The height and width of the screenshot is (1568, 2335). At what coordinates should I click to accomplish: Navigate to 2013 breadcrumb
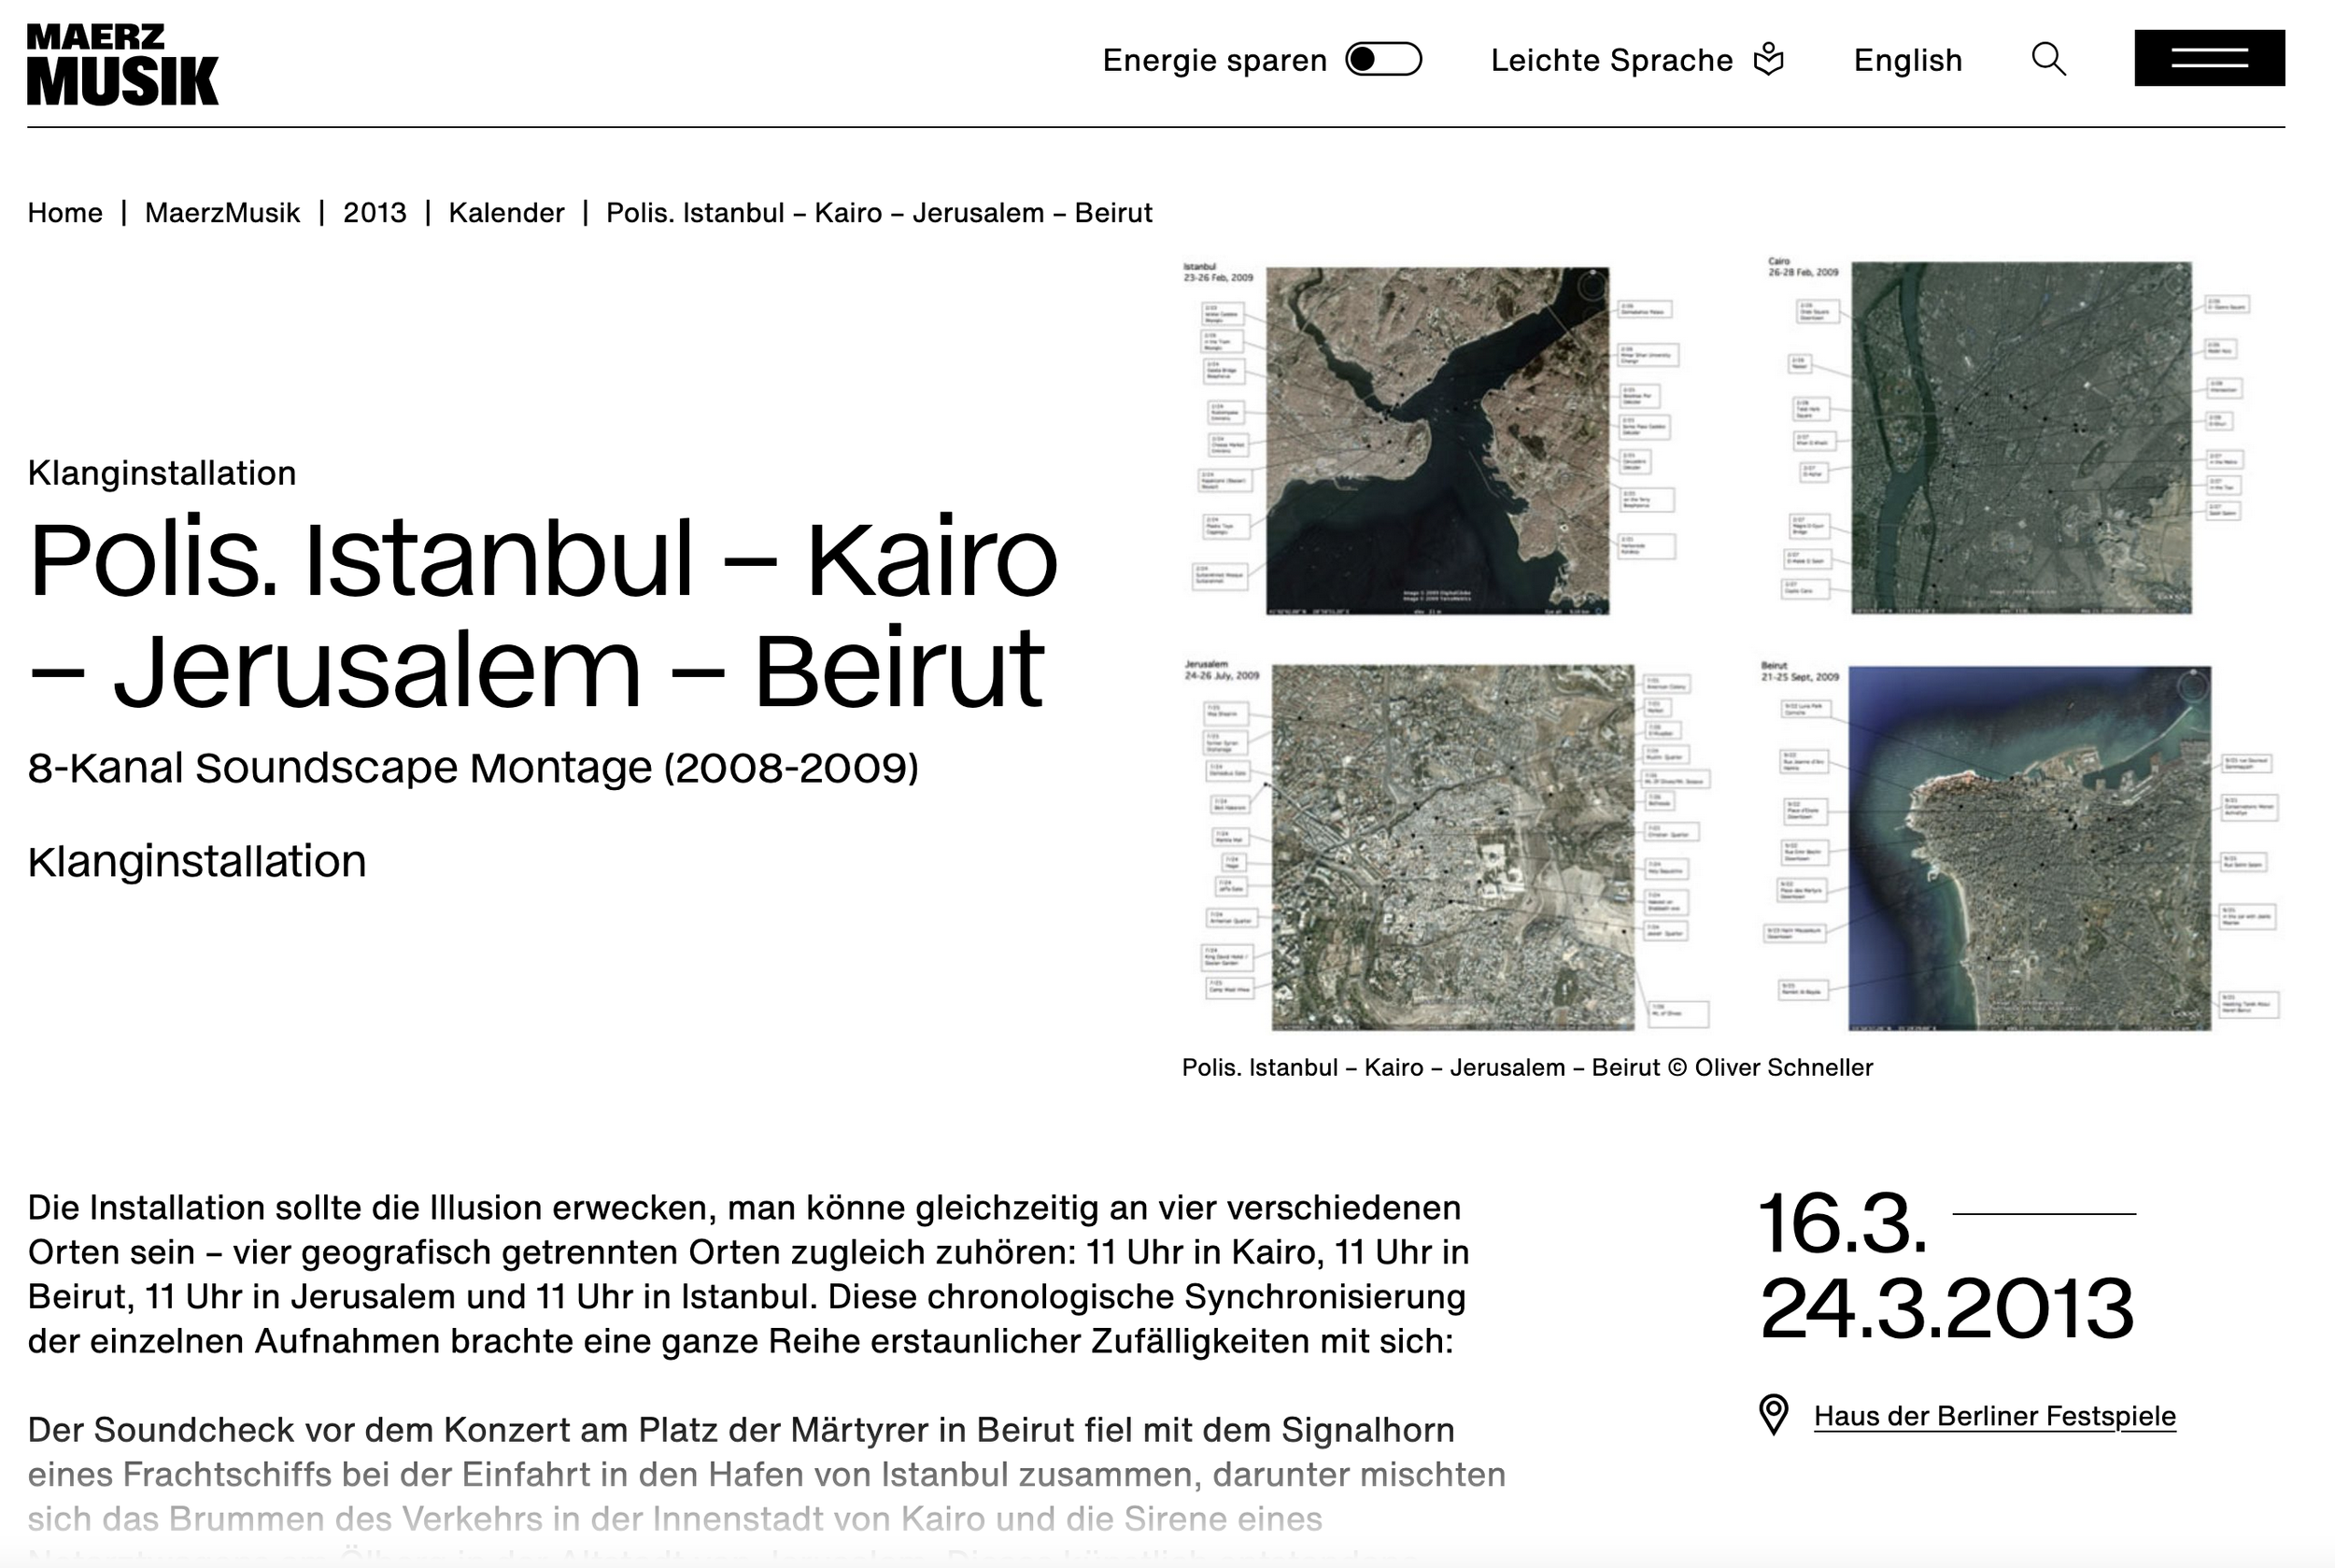374,213
